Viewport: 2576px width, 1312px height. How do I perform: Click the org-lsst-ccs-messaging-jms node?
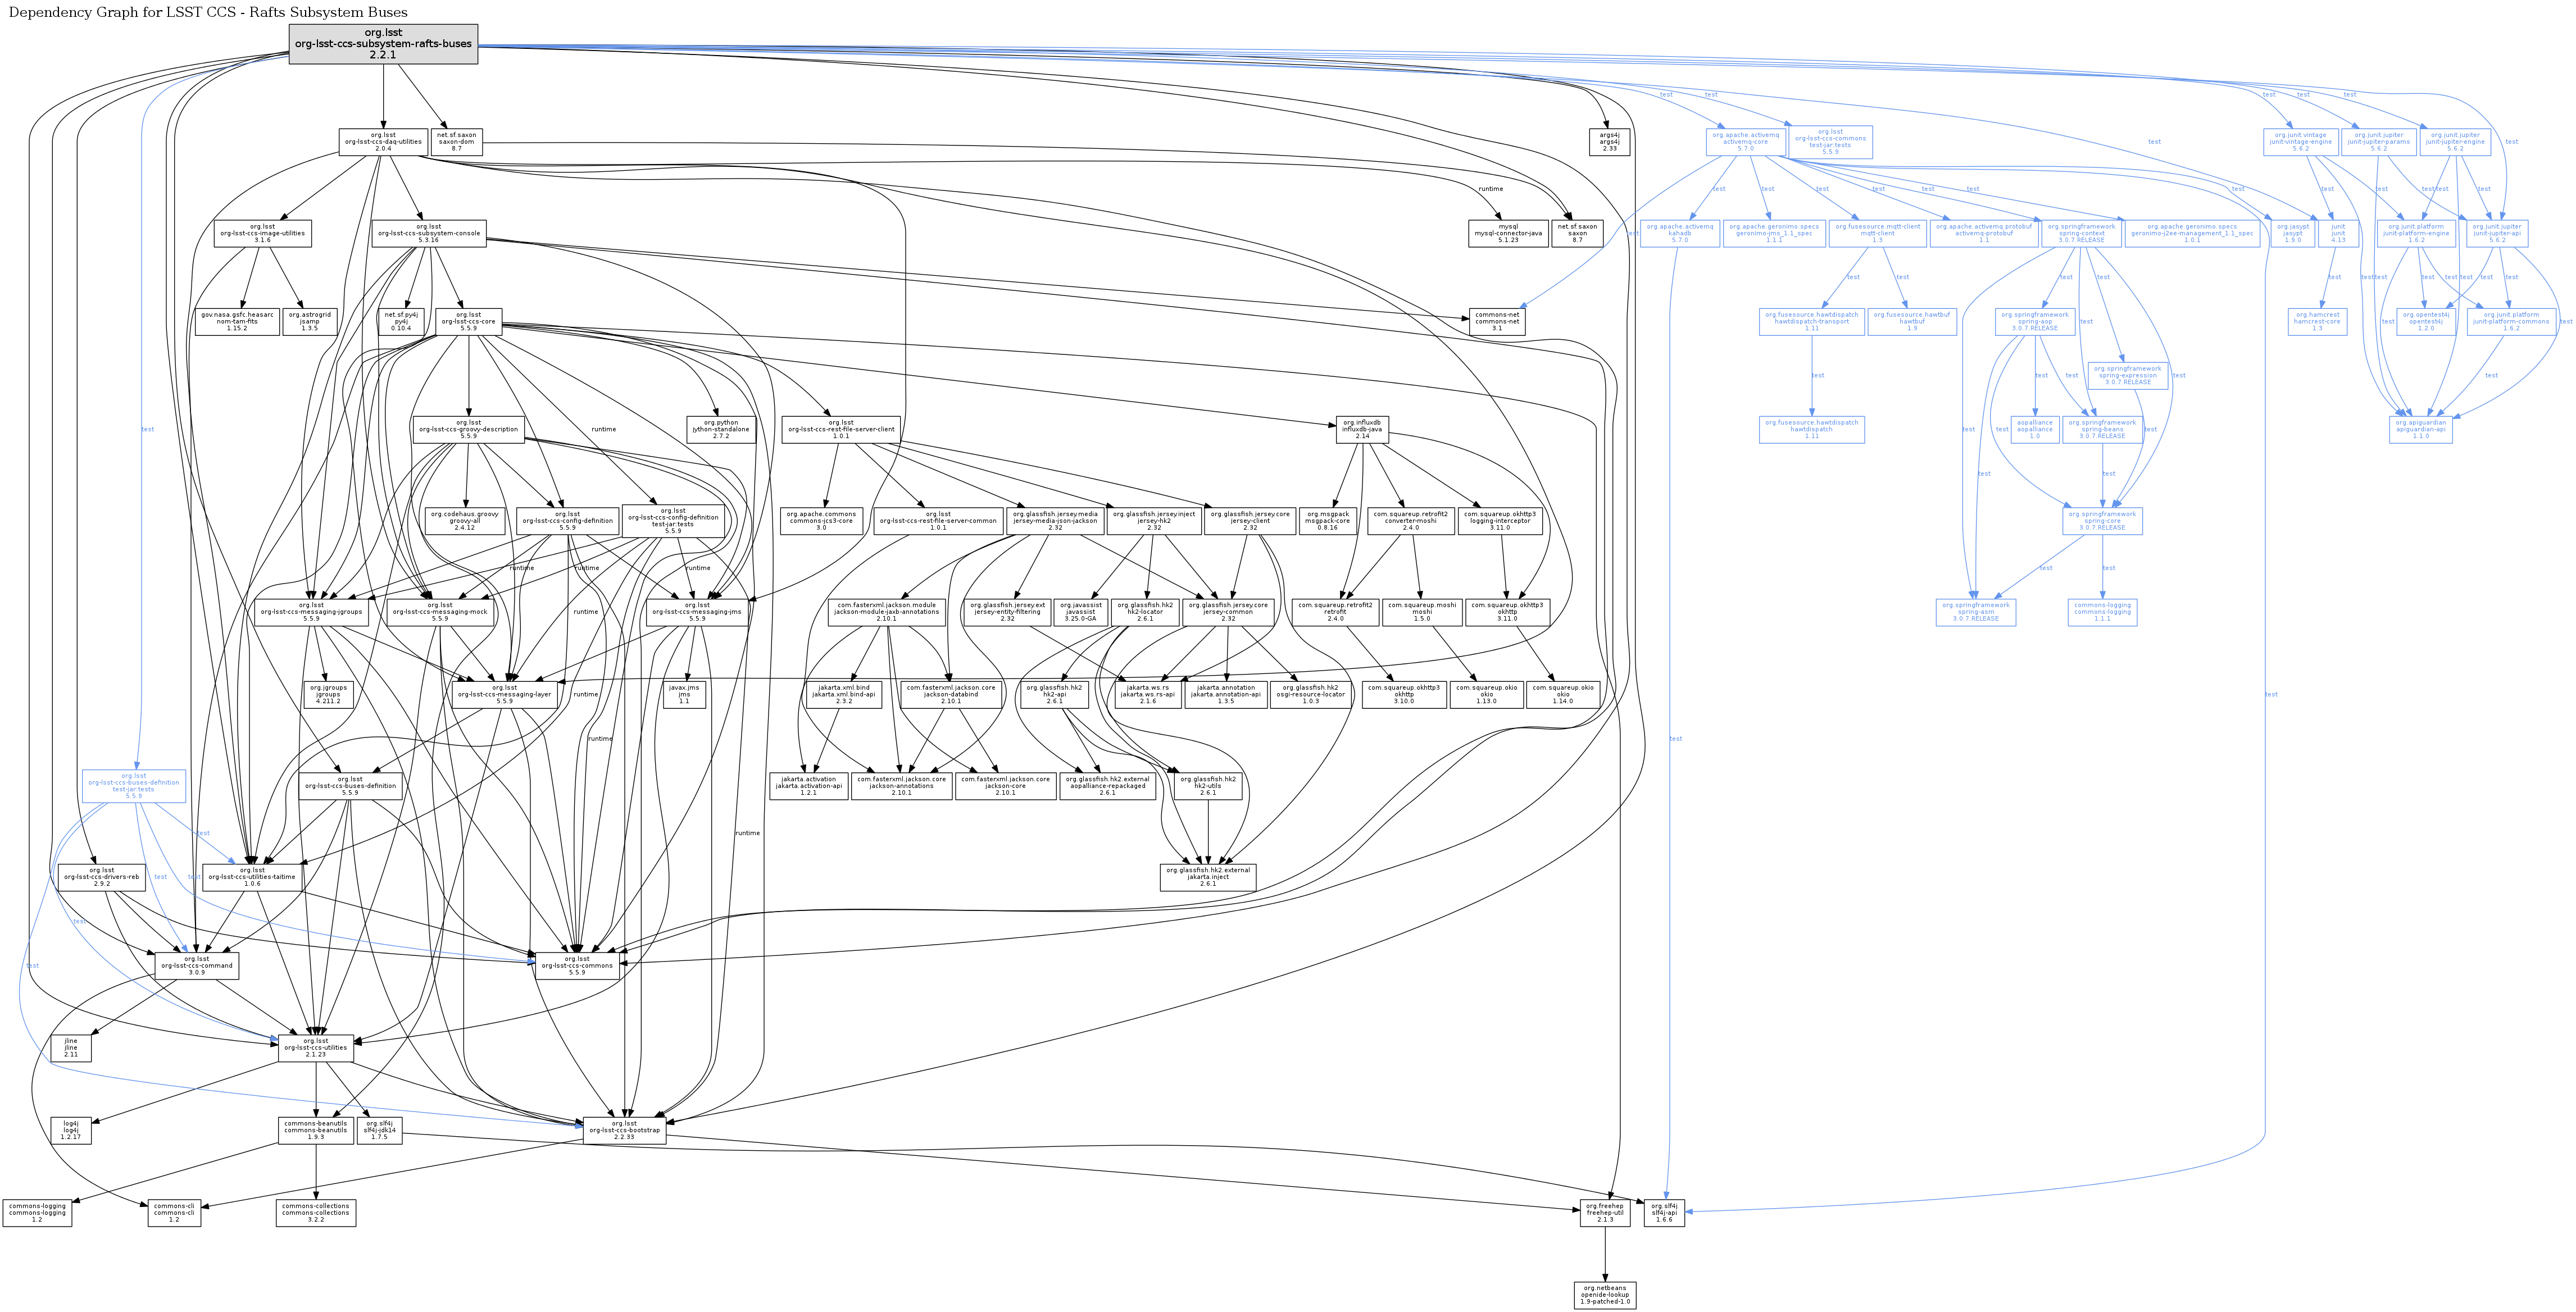(697, 612)
